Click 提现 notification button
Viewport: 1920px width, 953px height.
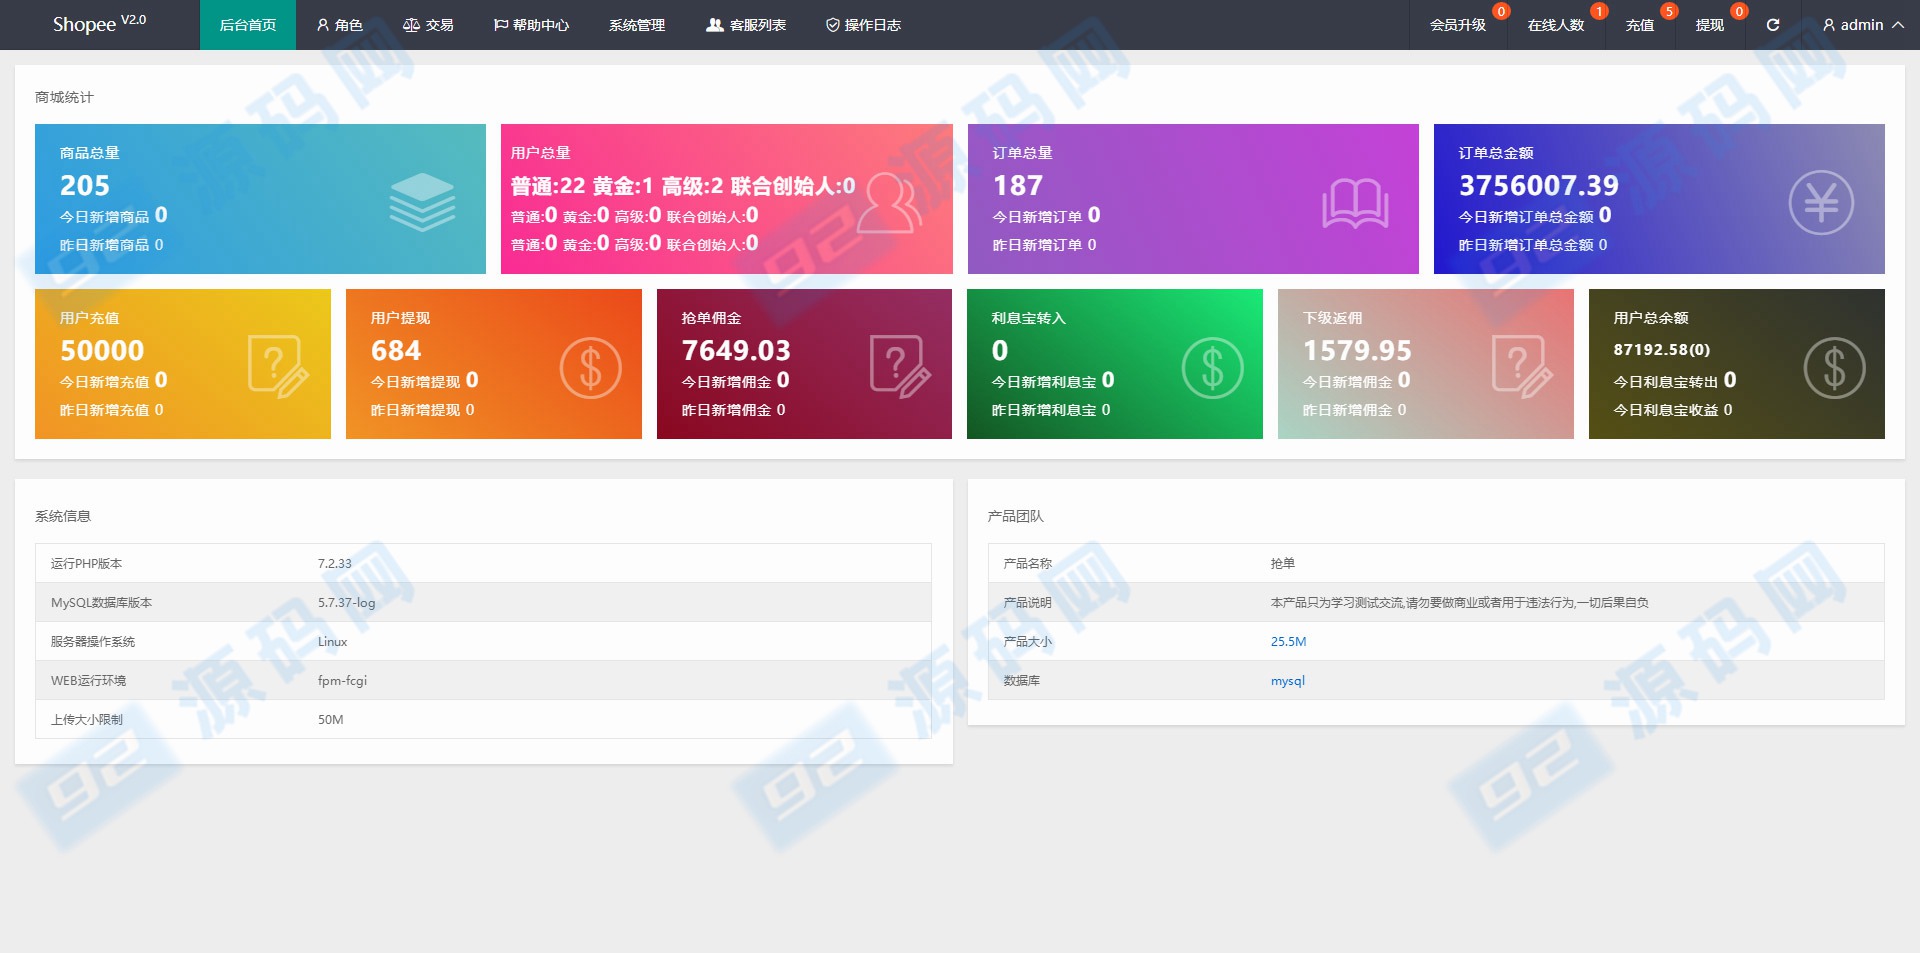pos(1710,25)
